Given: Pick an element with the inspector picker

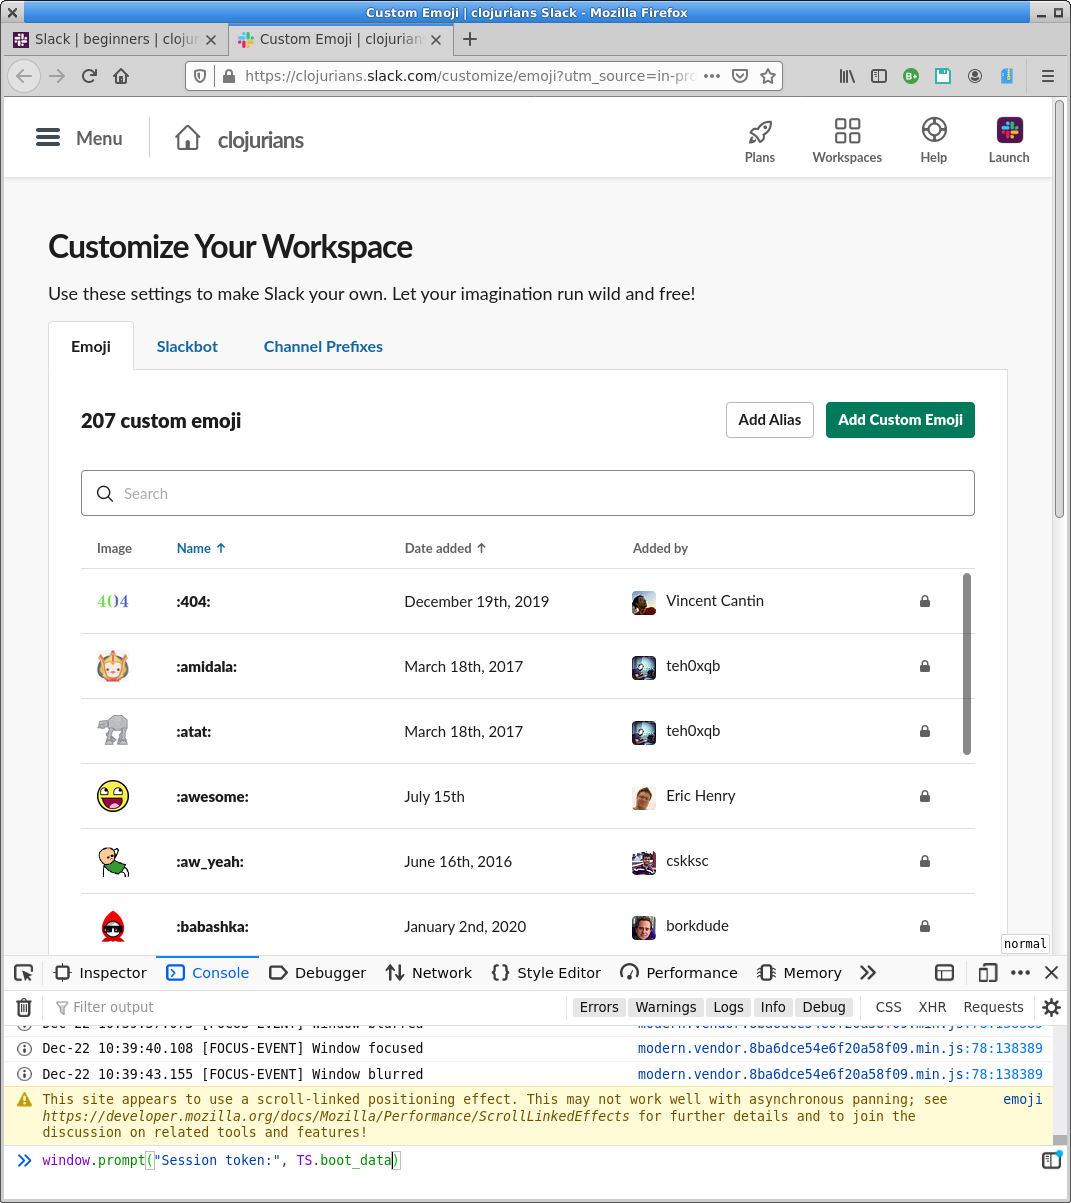Looking at the screenshot, I should [24, 973].
